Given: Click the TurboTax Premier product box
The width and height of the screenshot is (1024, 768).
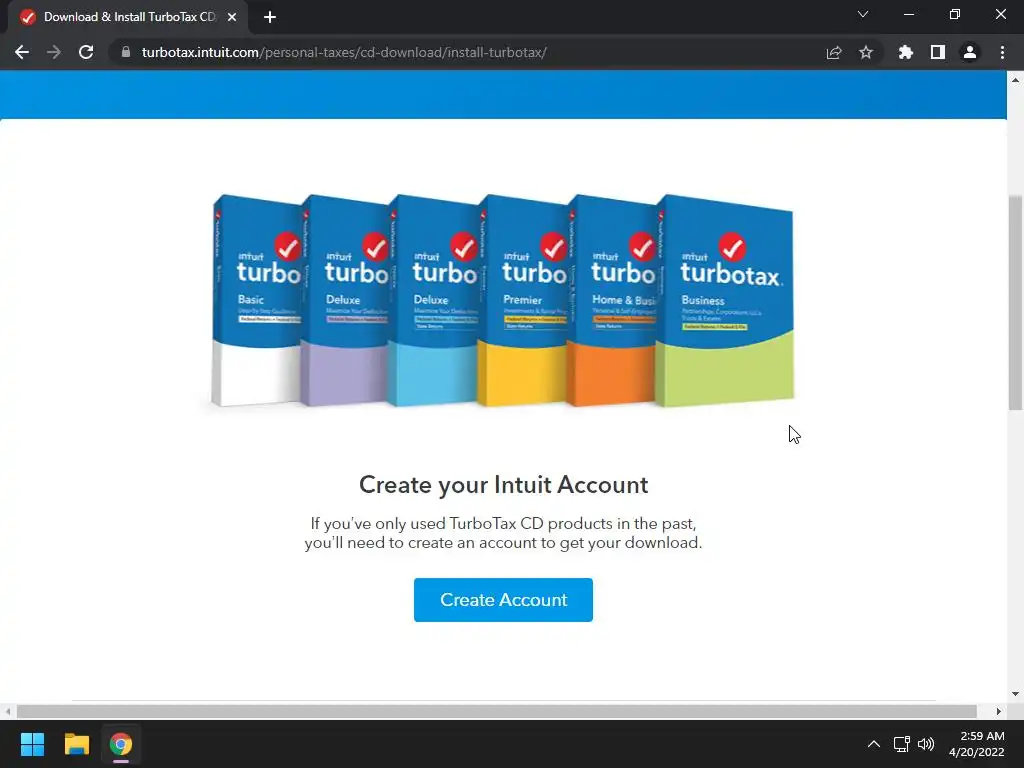Looking at the screenshot, I should 522,300.
